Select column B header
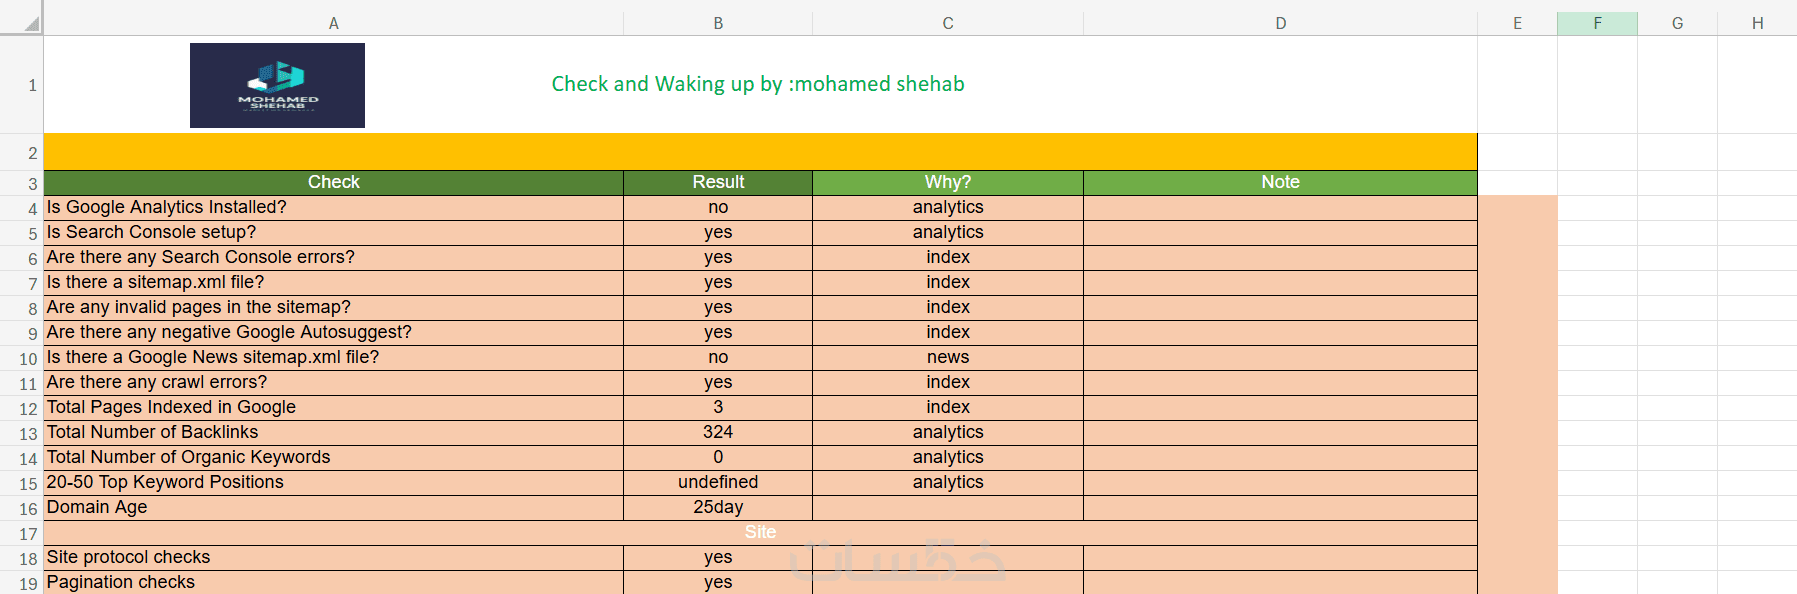Viewport: 1797px width, 594px height. 718,23
